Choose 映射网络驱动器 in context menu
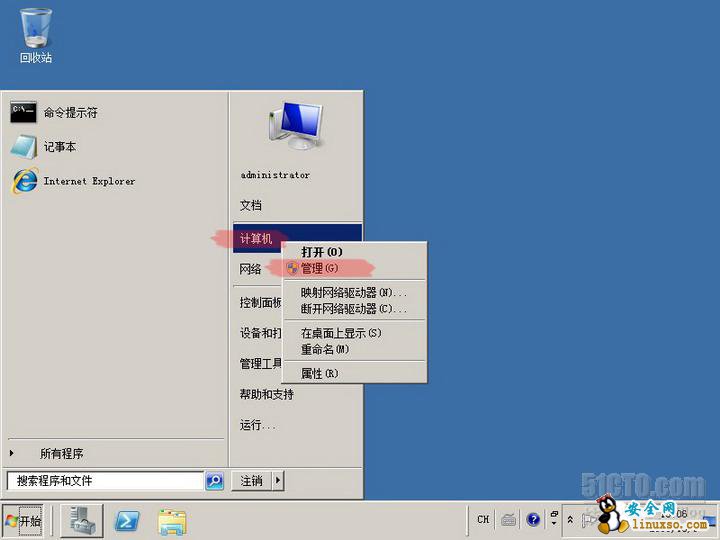Image resolution: width=720 pixels, height=540 pixels. (x=353, y=292)
